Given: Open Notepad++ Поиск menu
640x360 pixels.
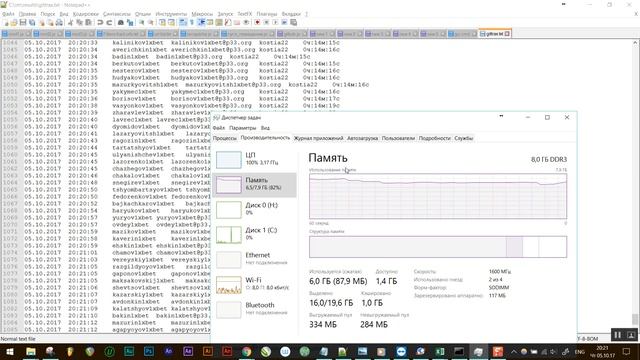Looking at the screenshot, I should coord(48,14).
